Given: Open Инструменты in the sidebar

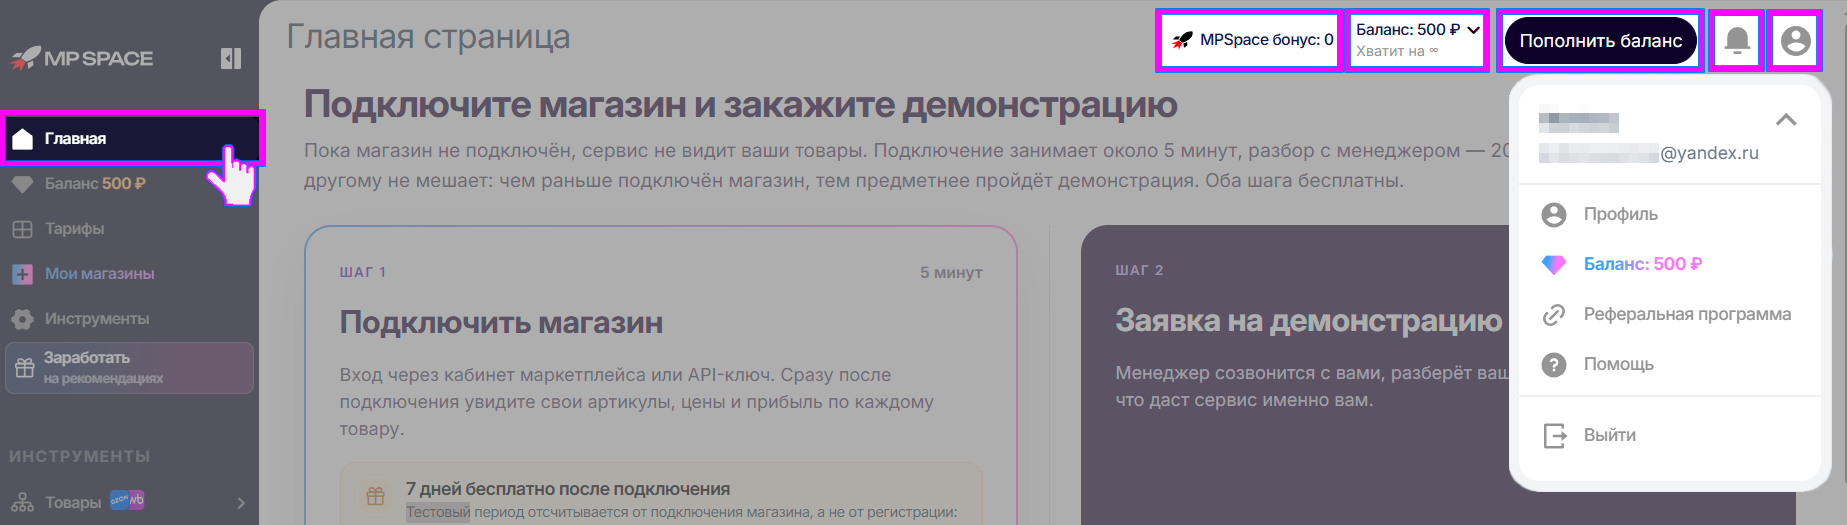Looking at the screenshot, I should 97,318.
